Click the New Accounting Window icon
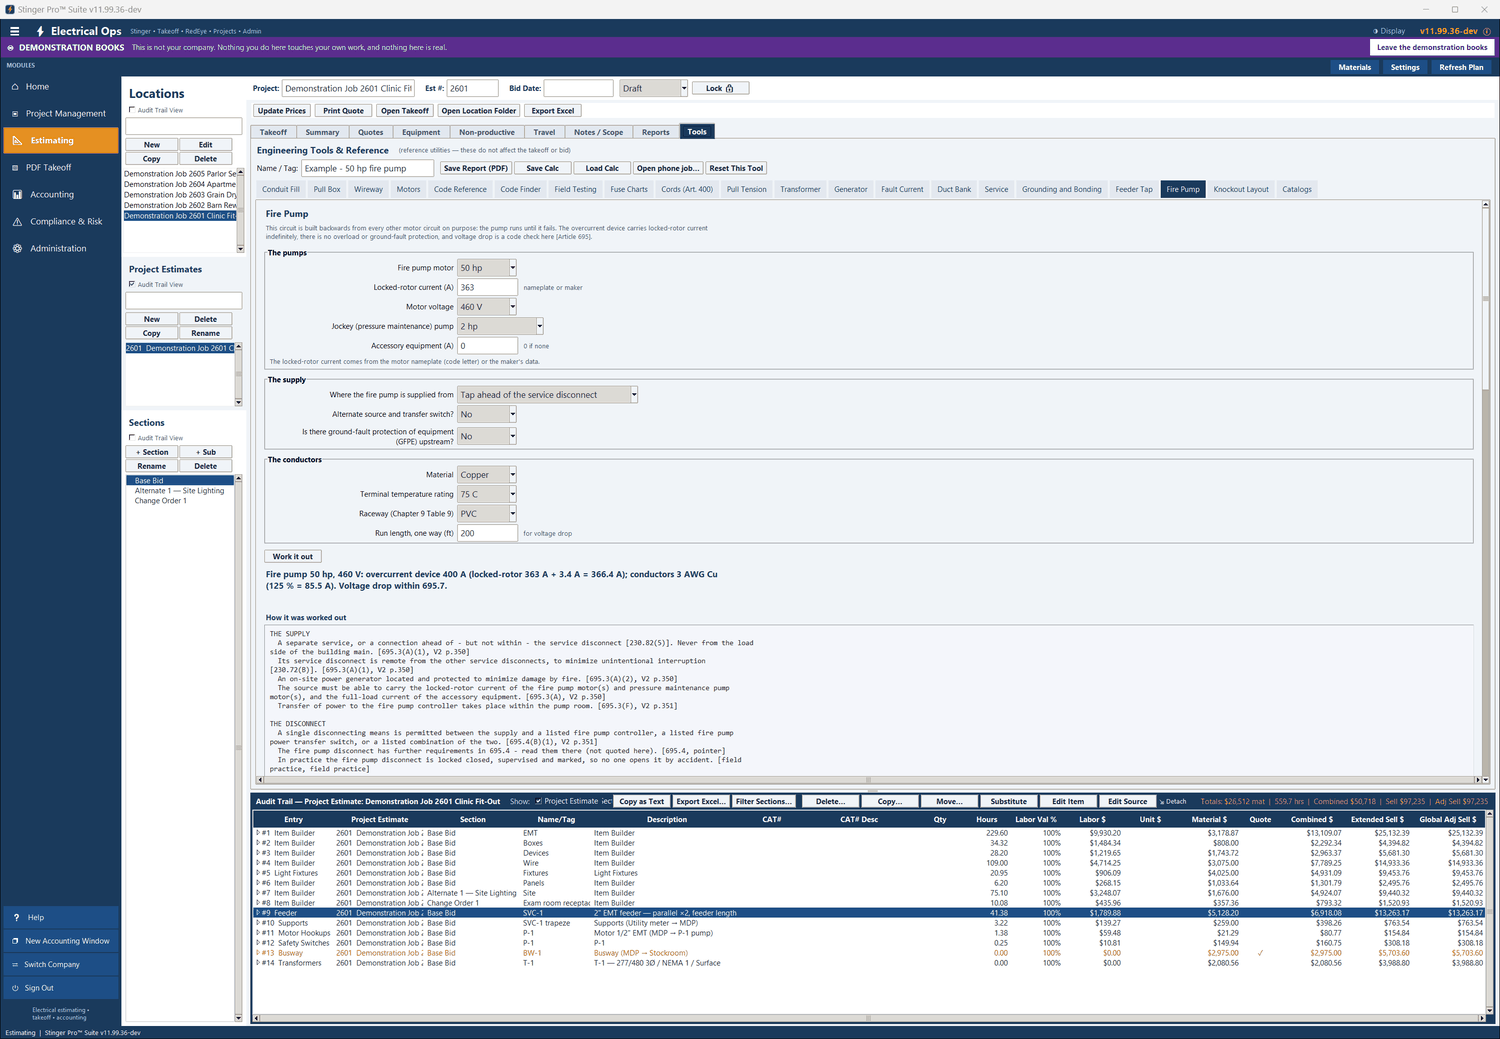This screenshot has height=1039, width=1500. pos(15,941)
